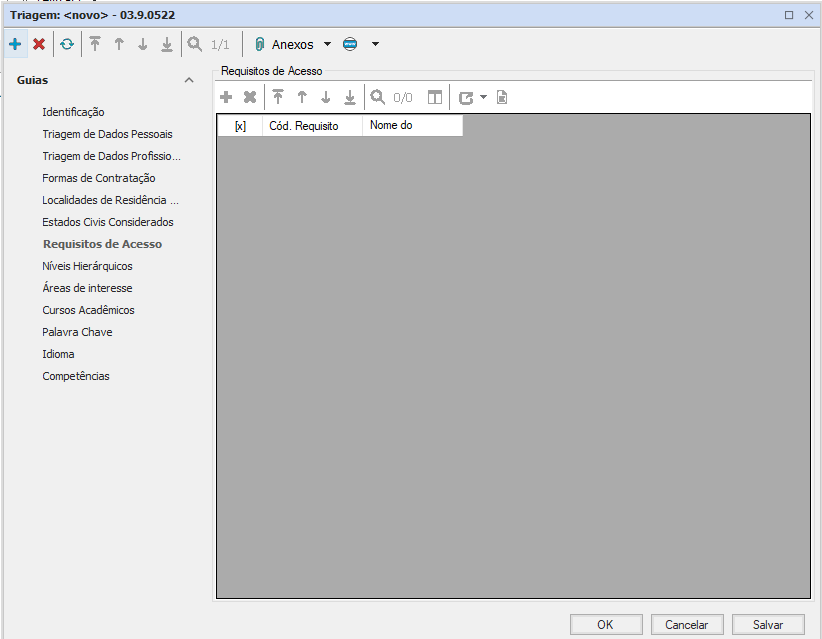The width and height of the screenshot is (822, 639).
Task: Click the blue plus add-record icon
Action: click(x=15, y=44)
